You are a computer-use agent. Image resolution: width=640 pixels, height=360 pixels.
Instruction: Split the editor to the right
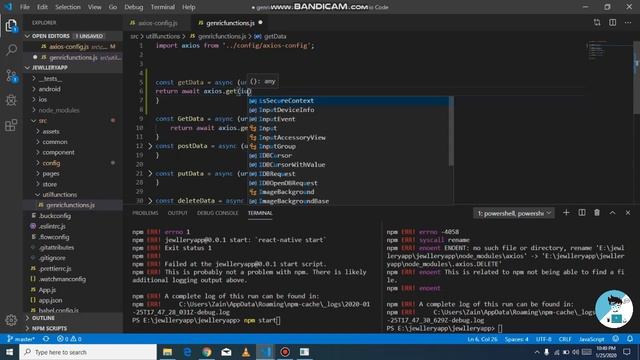[613, 23]
